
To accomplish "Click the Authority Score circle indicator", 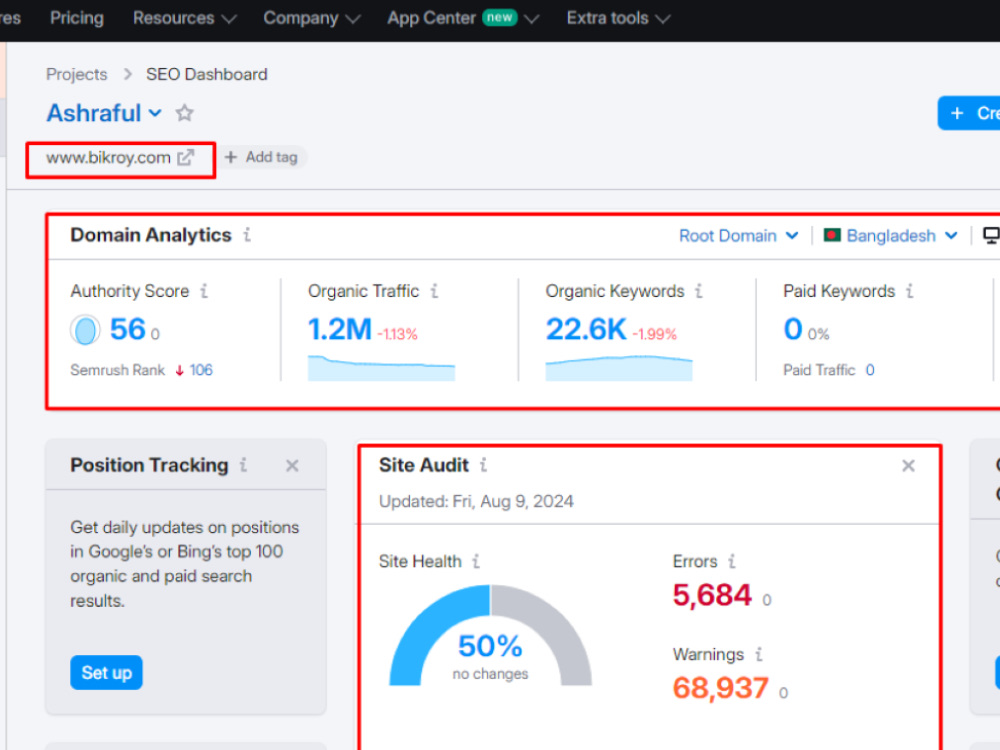I will [x=85, y=330].
